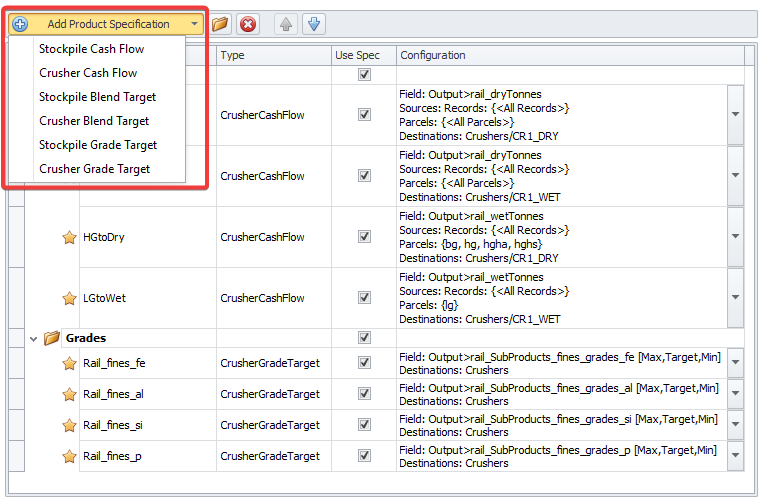766x503 pixels.
Task: Select Stockpile Blend Target menu entry
Action: tap(97, 97)
